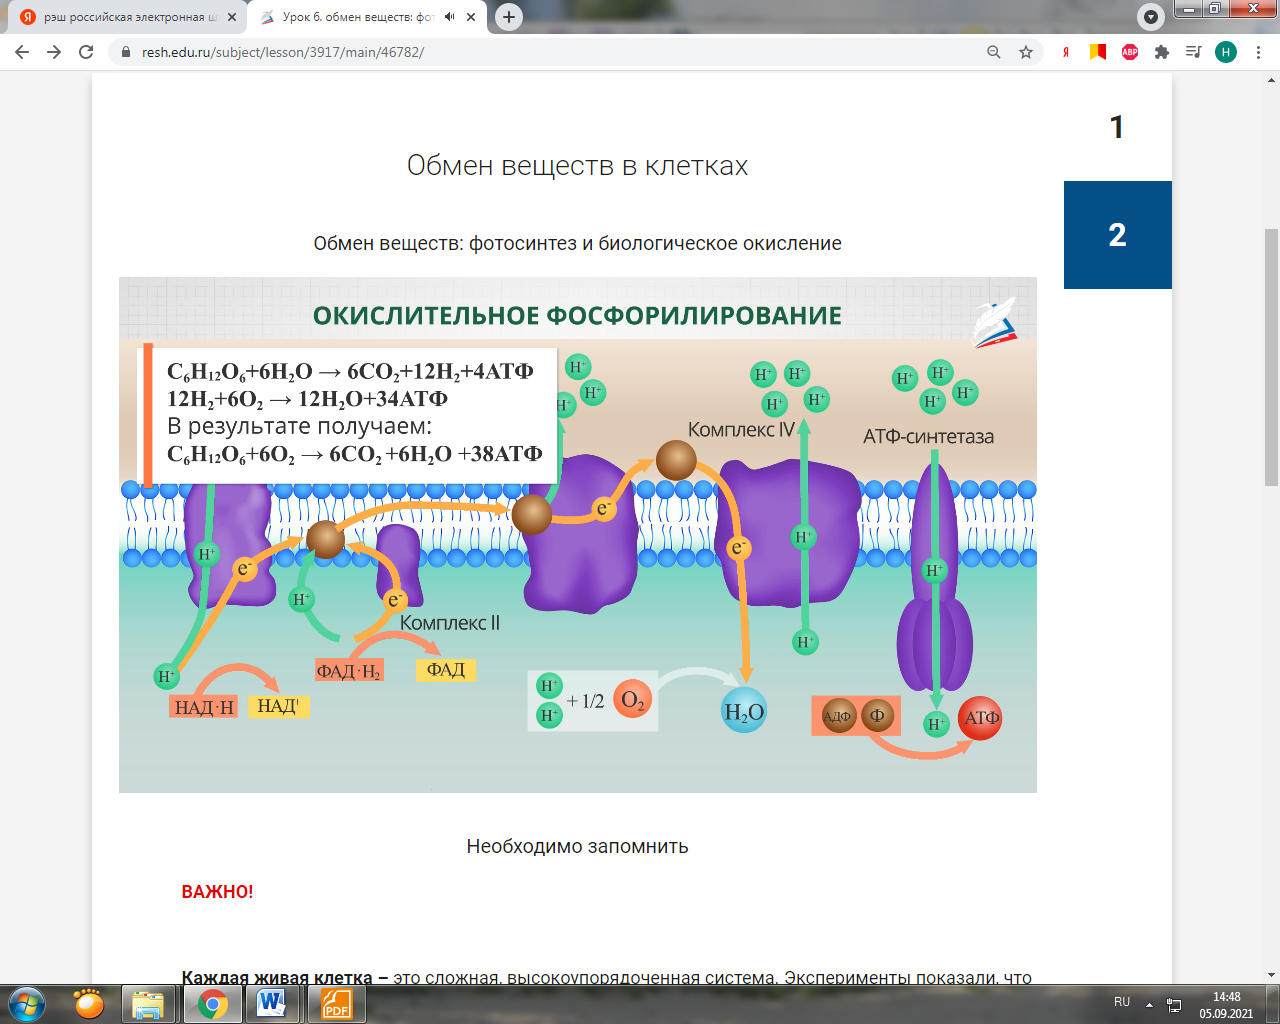Open a new browser tab

pyautogui.click(x=509, y=17)
